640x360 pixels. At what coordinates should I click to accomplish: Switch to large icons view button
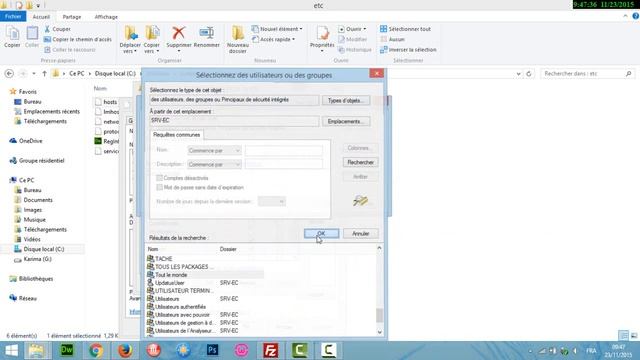634,336
